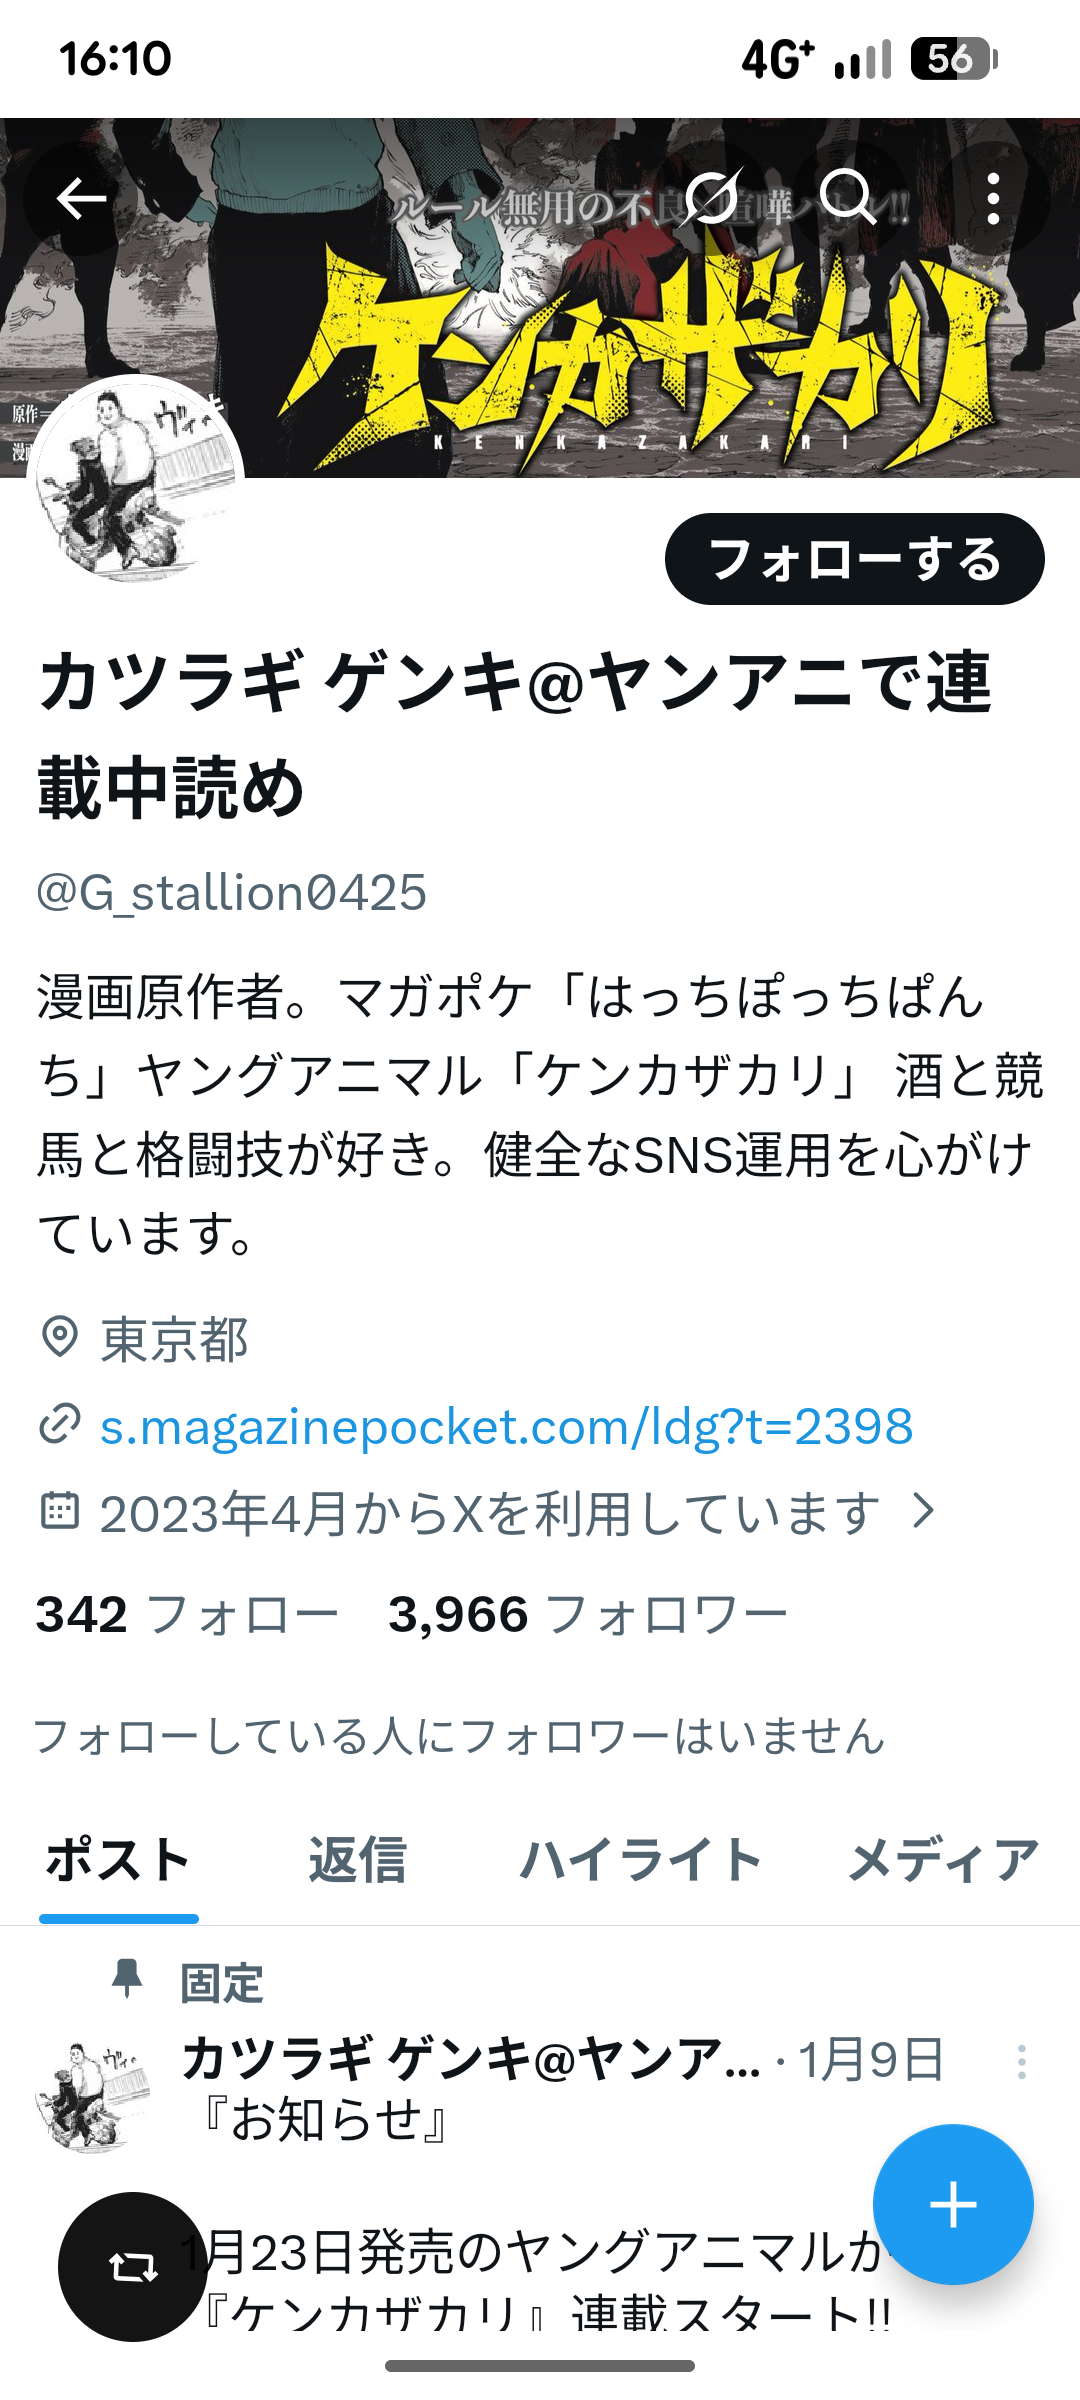Image resolution: width=1080 pixels, height=2400 pixels.
Task: Tap the search magnifier icon
Action: 848,198
